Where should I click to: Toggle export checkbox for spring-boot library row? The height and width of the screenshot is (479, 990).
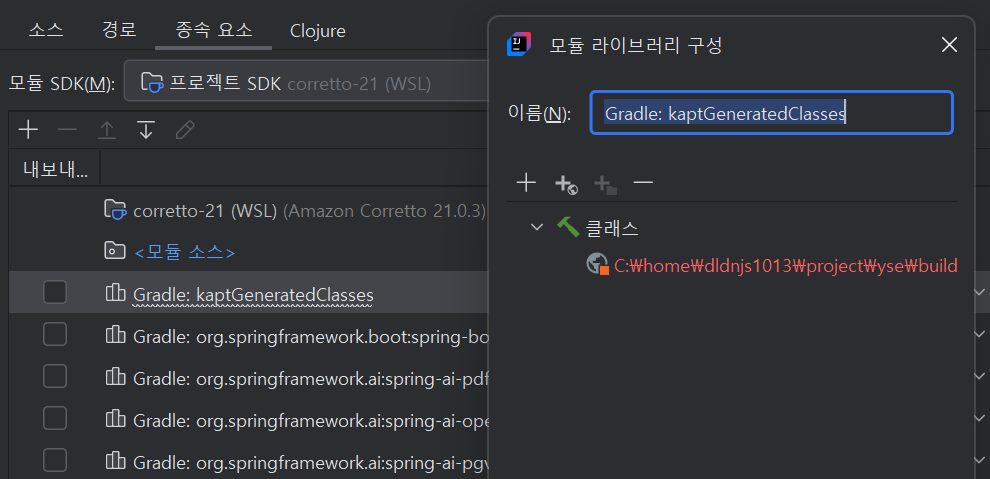[55, 334]
